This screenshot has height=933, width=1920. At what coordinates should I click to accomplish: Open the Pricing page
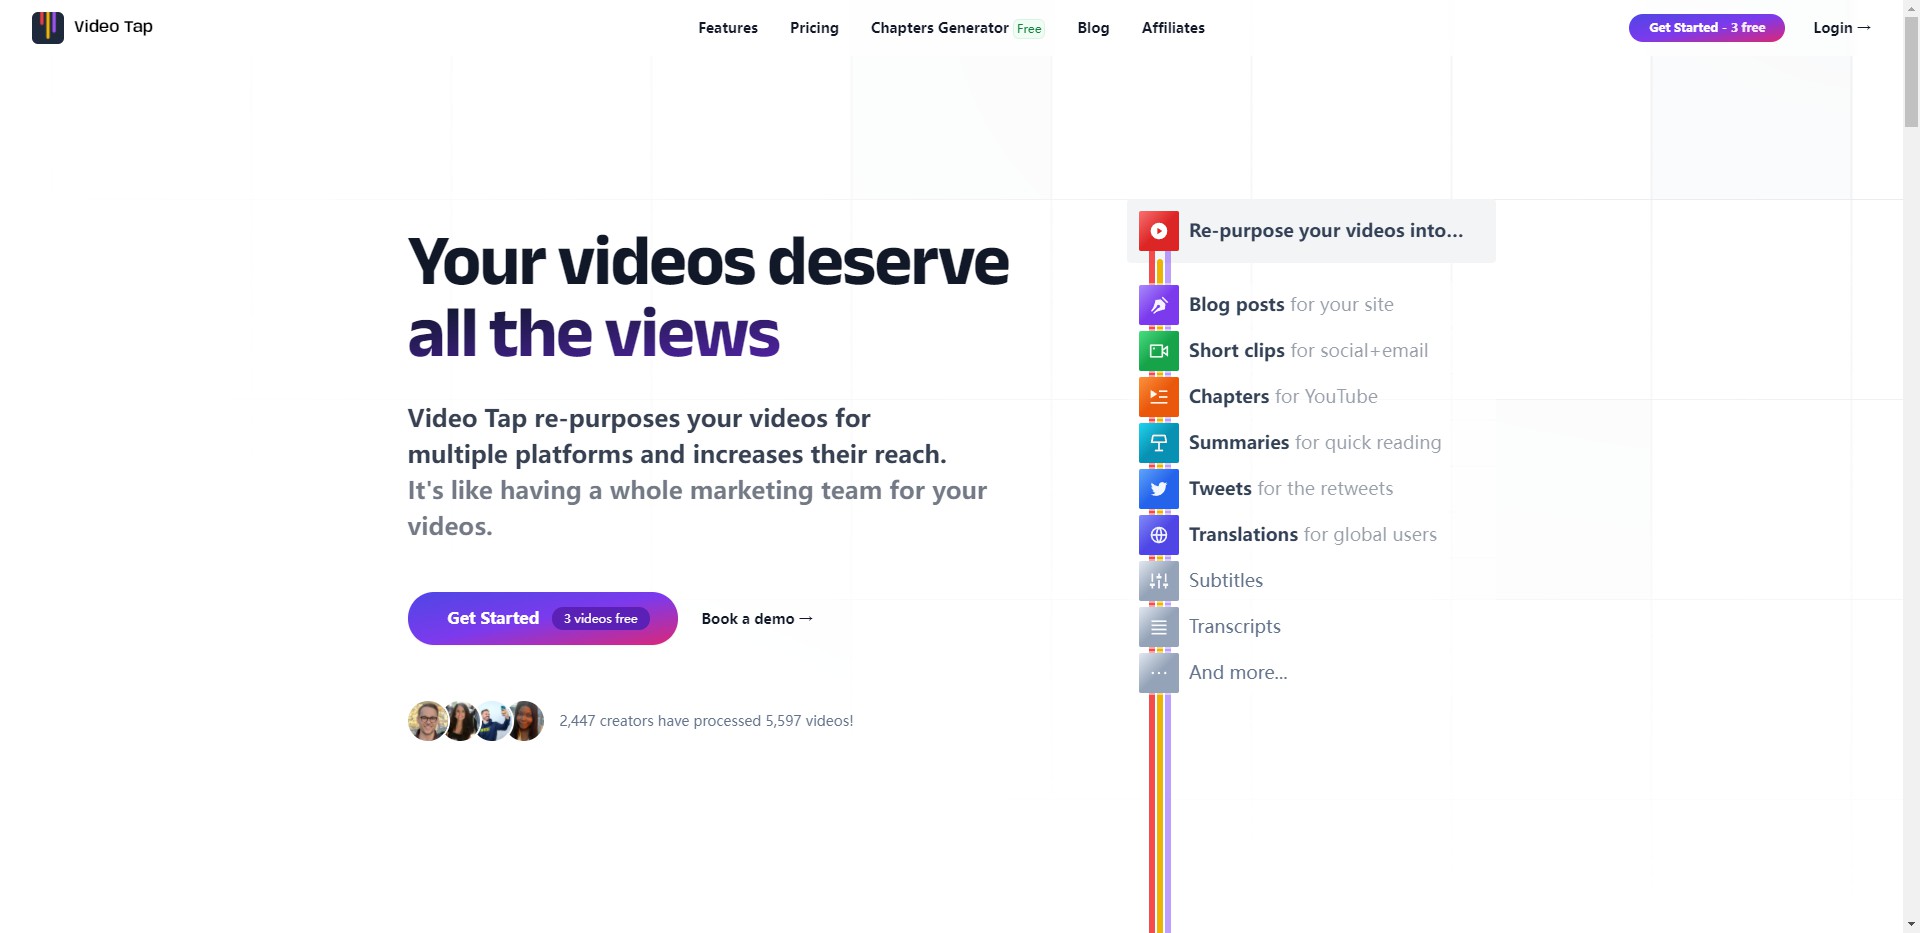tap(813, 27)
